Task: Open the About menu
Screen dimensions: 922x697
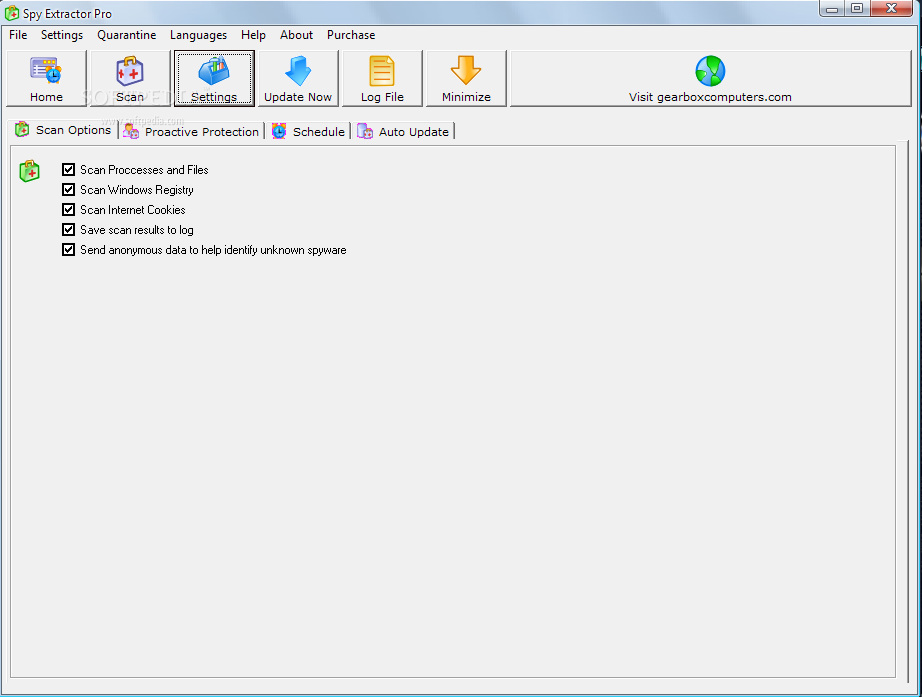Action: click(x=296, y=35)
